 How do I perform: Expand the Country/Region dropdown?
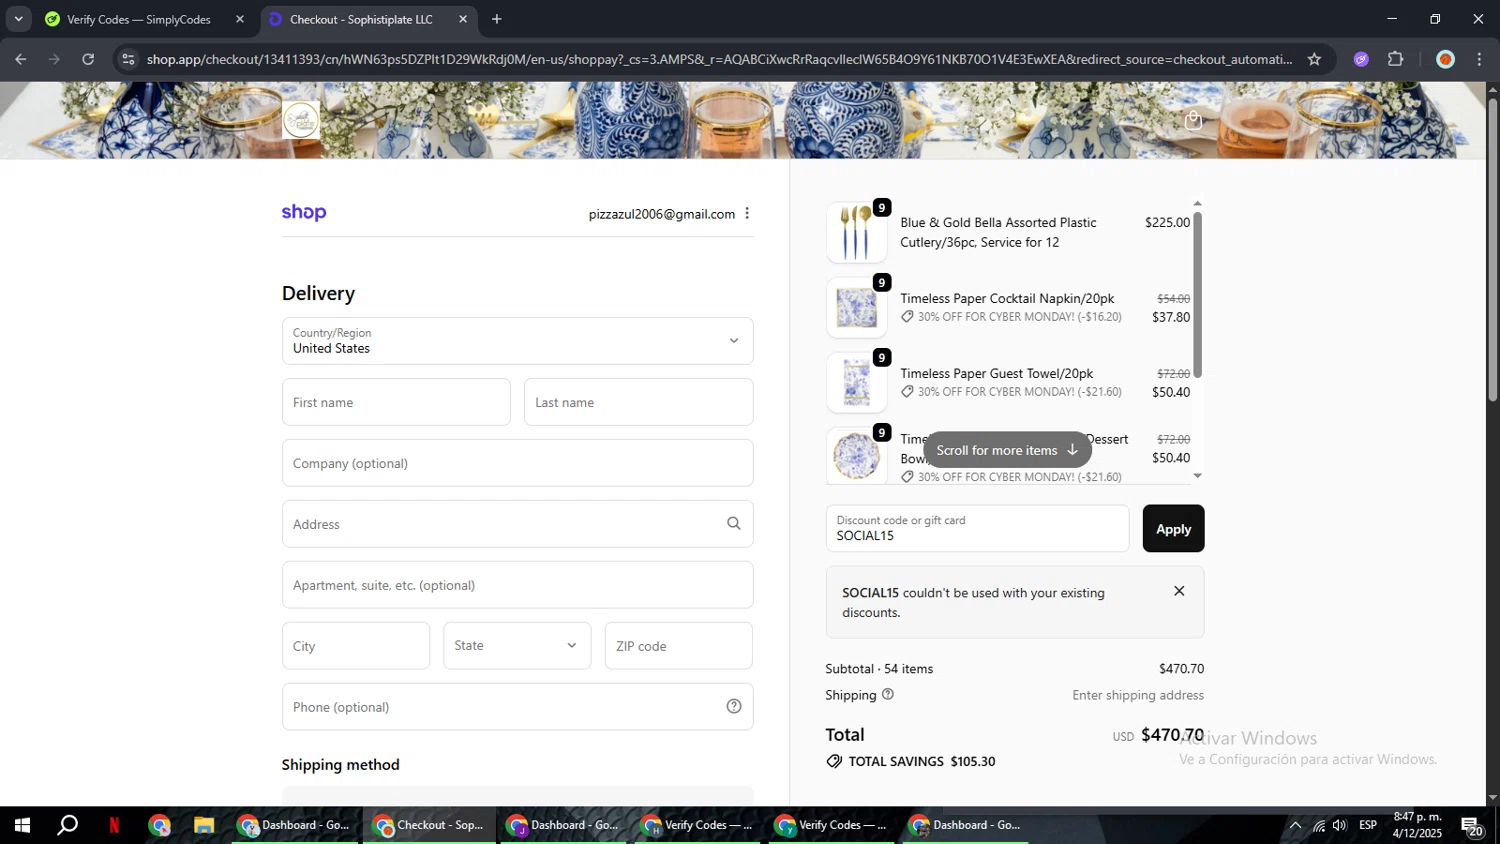pos(517,341)
